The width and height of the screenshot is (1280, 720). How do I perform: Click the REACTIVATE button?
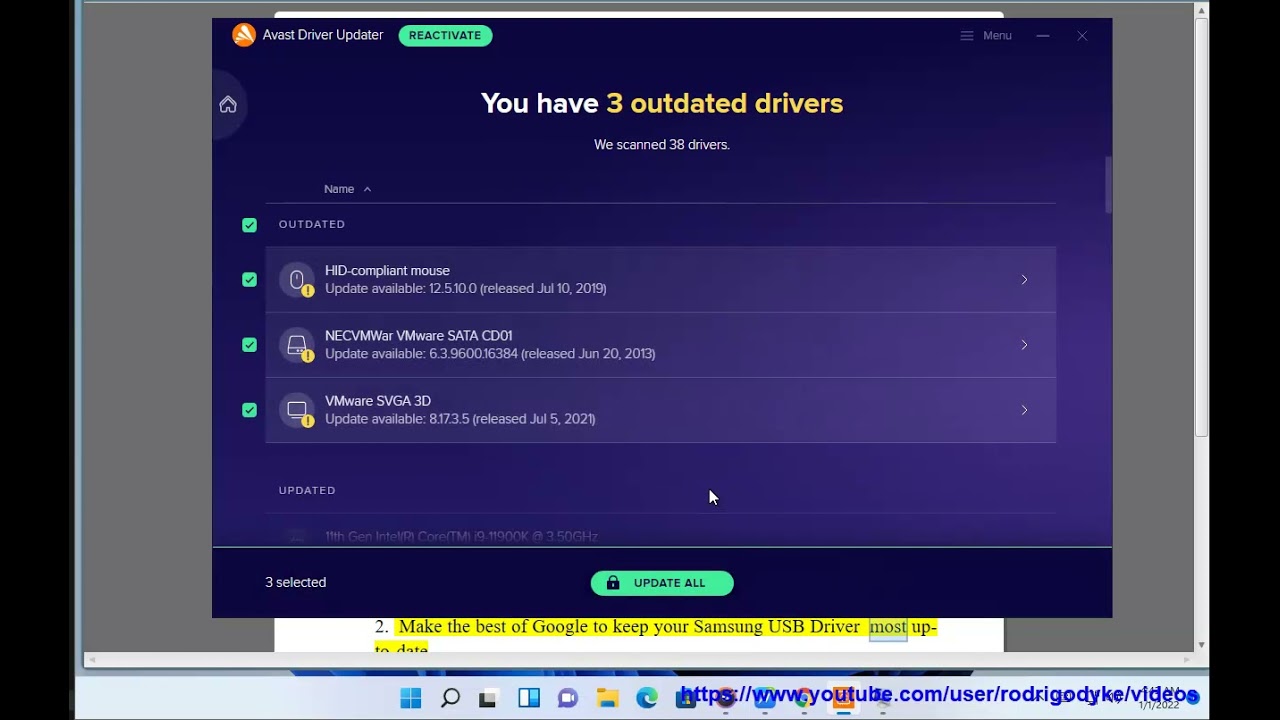click(x=445, y=35)
